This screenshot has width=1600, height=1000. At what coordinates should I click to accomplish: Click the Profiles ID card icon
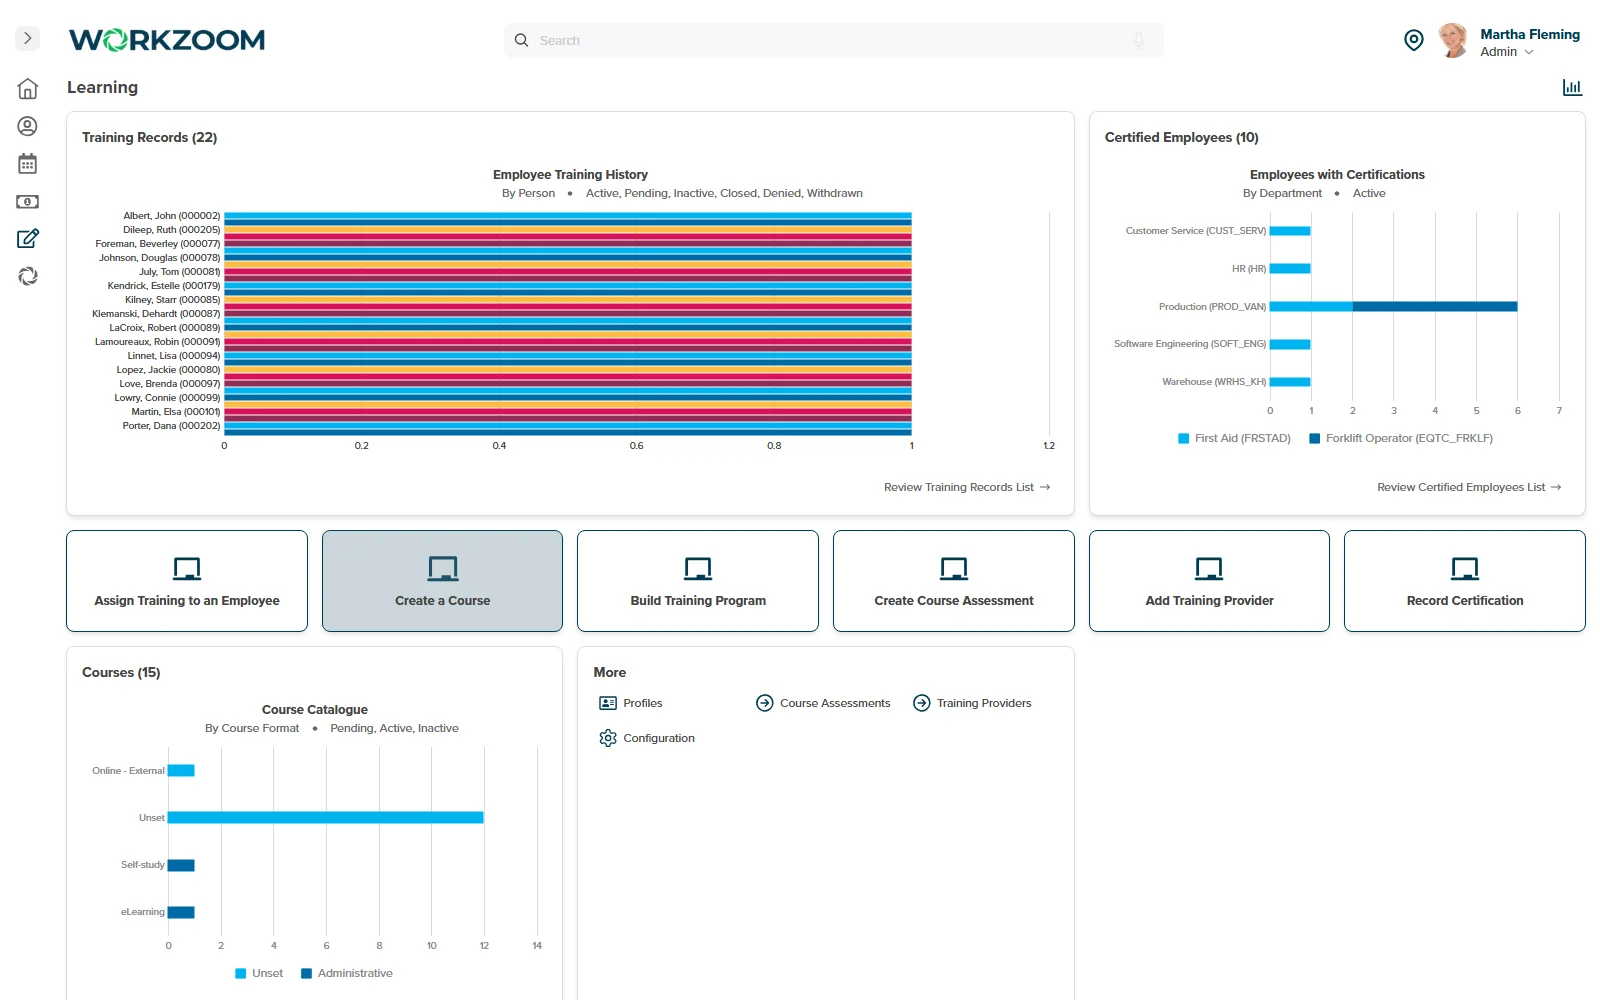point(608,703)
